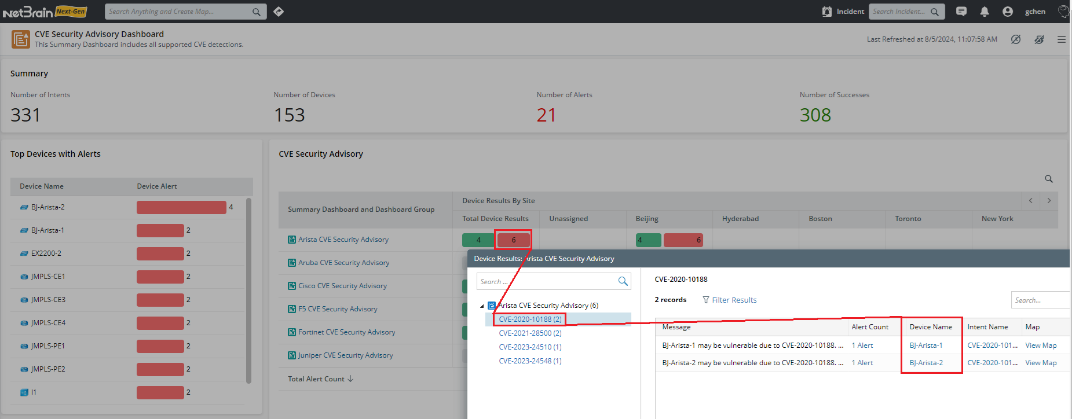1072x419 pixels.
Task: Go to next site columns page
Action: coord(1048,200)
